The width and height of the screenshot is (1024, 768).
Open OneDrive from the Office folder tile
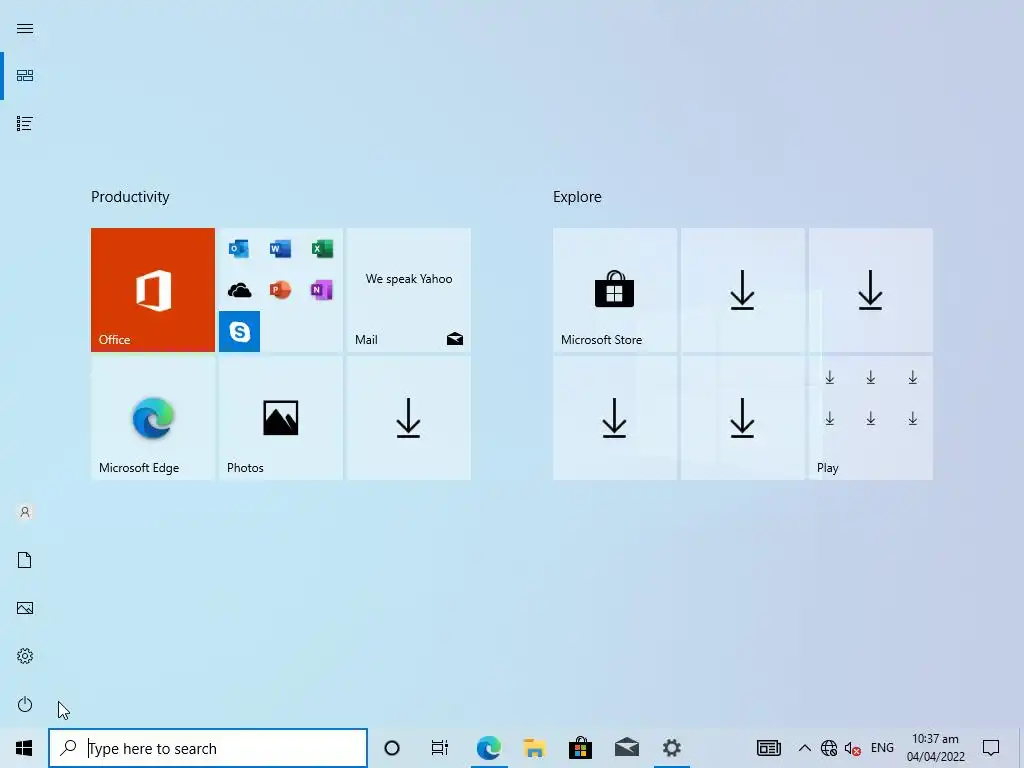coord(239,290)
